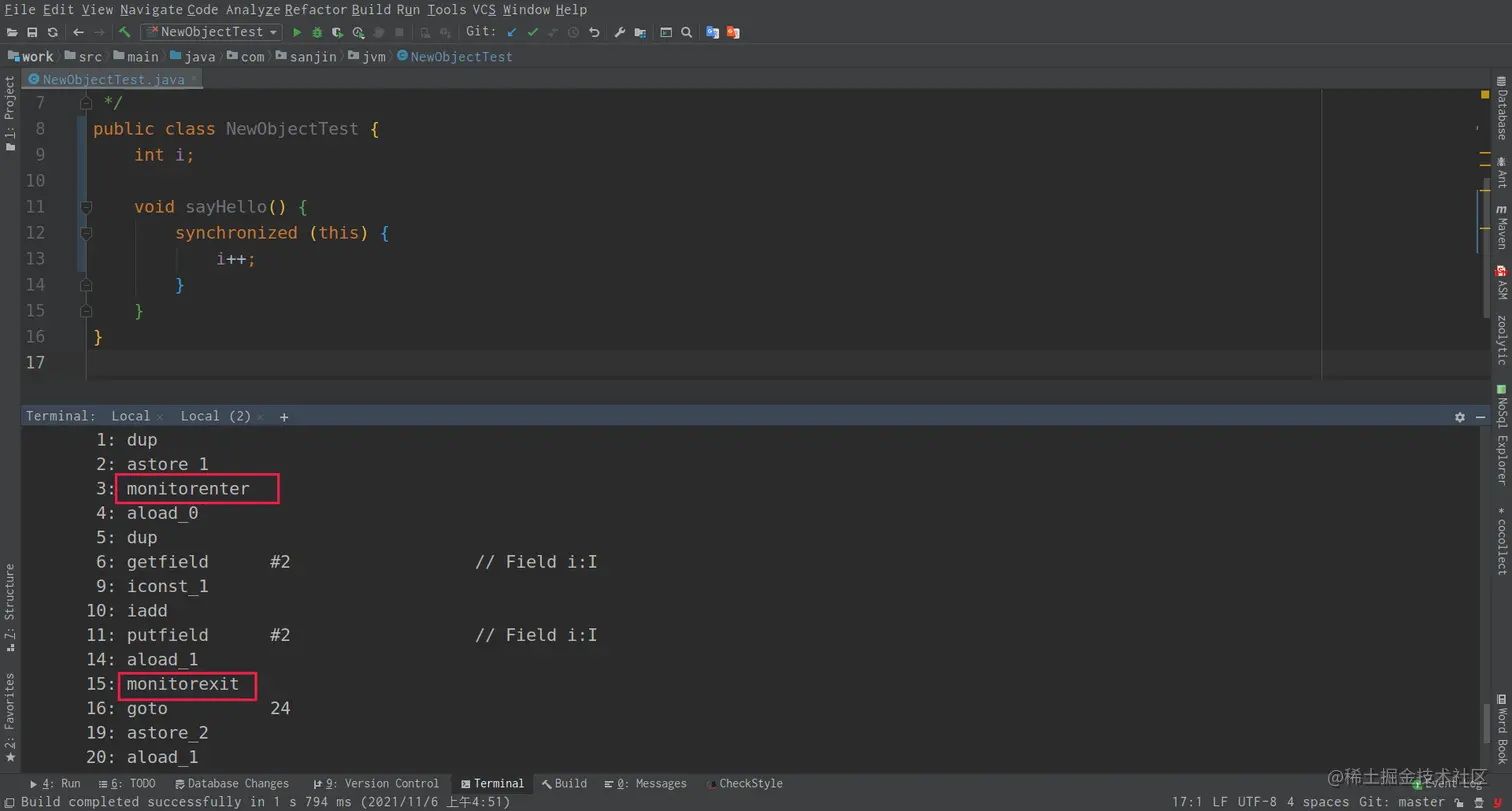Click the 'jvm' breadcrumb package
Screen dimensions: 1512x811
point(368,57)
